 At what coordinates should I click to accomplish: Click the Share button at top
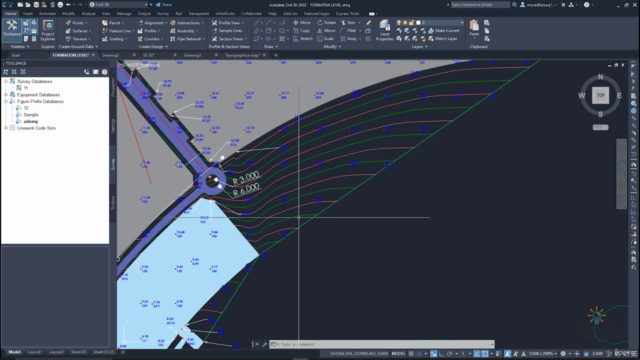[164, 4]
